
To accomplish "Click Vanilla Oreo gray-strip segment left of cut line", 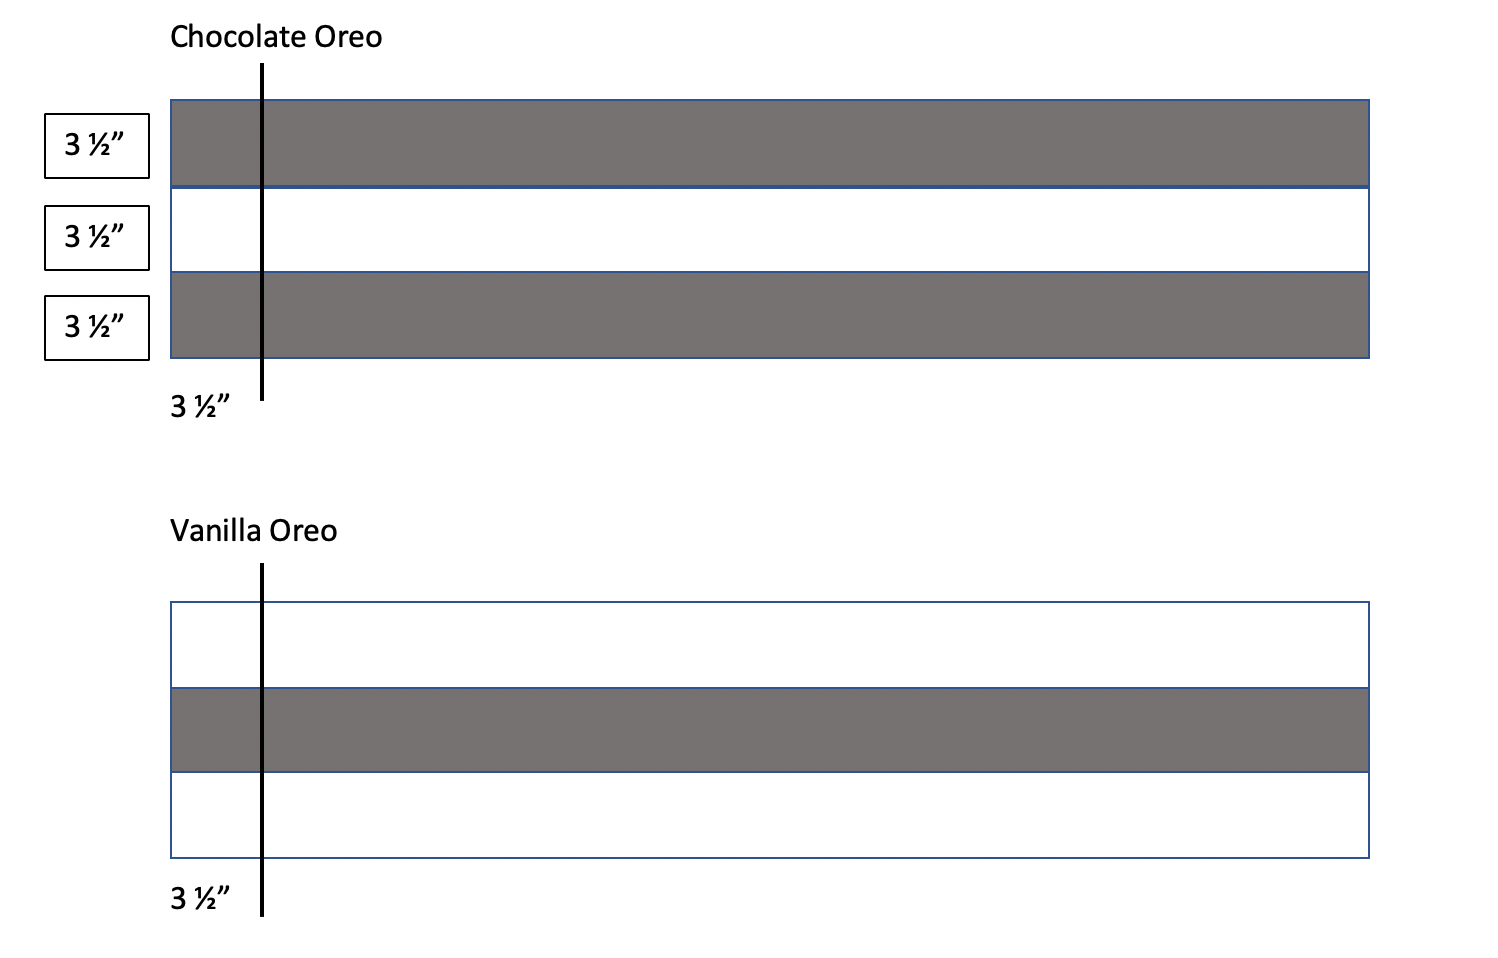I will 216,730.
